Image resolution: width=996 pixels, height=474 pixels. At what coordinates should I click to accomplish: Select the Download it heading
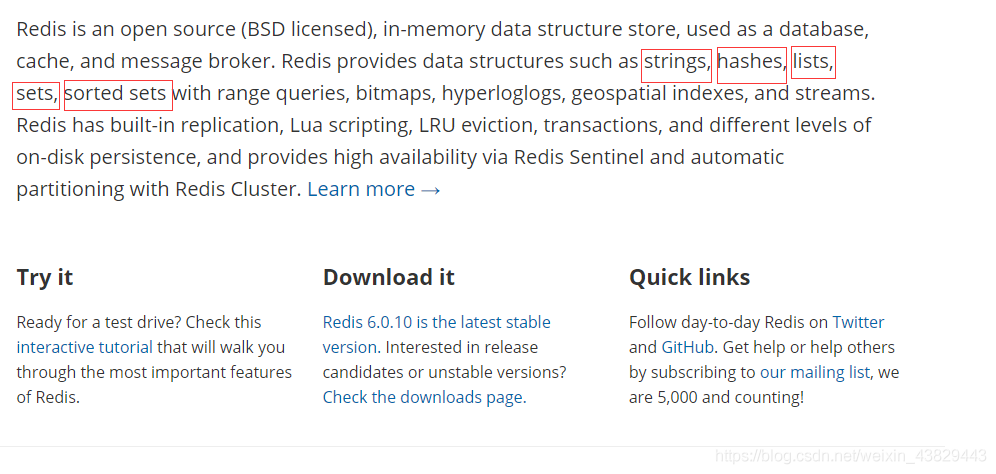389,277
